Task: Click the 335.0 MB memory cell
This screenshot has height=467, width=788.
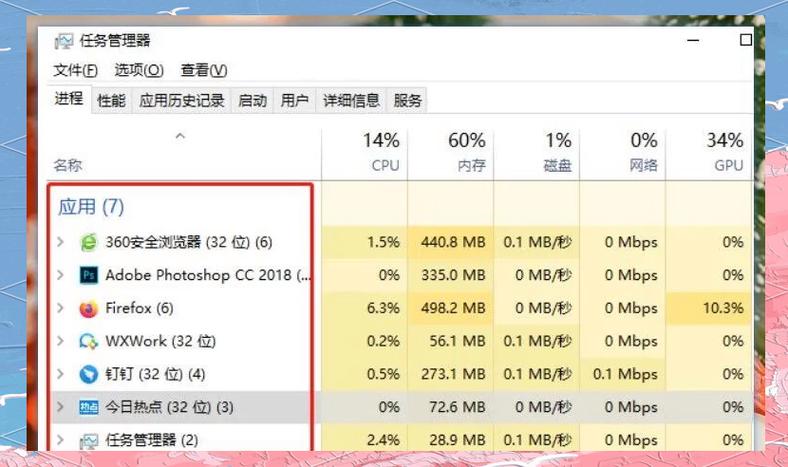Action: 450,275
